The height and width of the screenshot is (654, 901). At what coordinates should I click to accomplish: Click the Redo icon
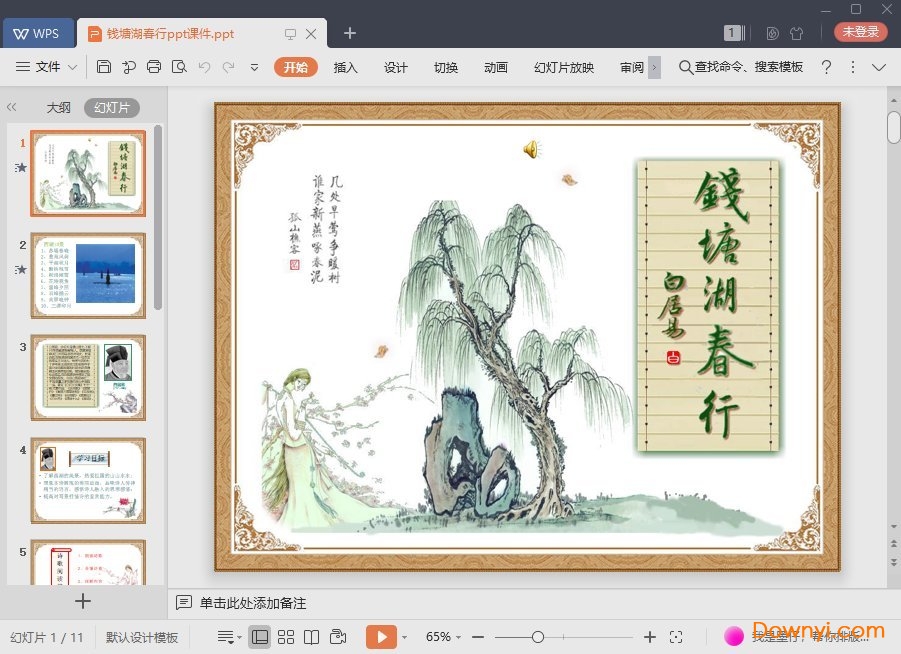pos(229,67)
